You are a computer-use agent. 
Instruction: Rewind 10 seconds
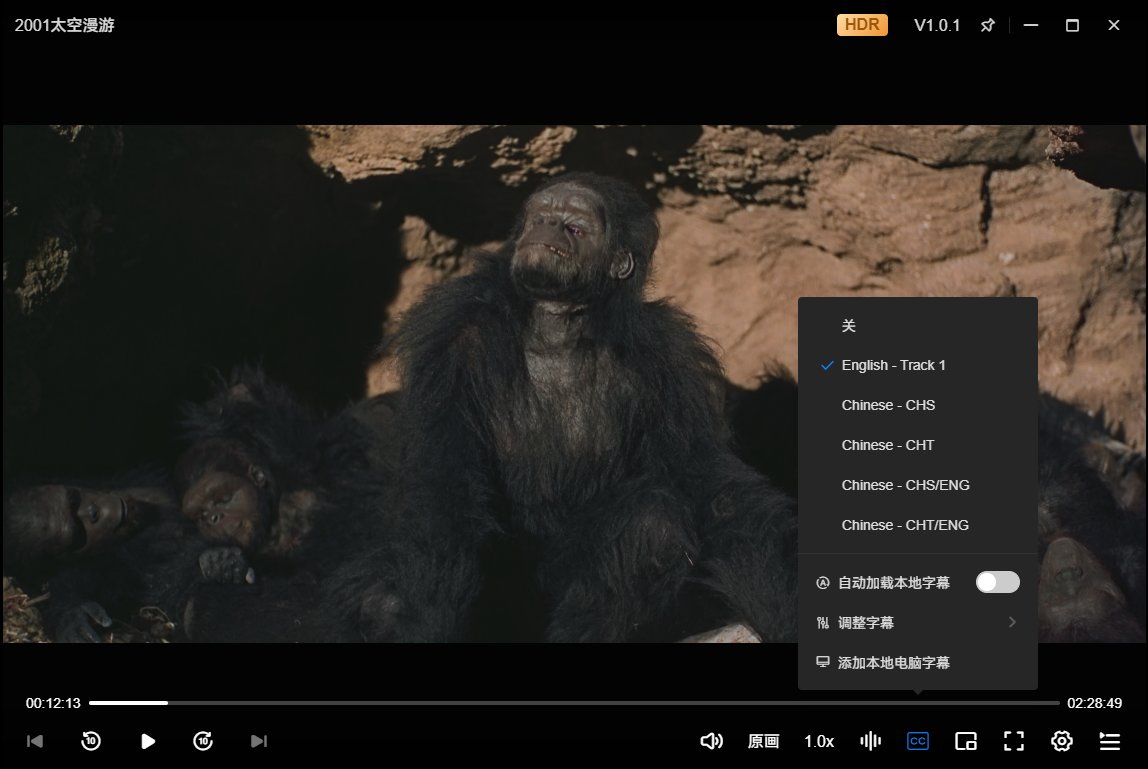point(91,741)
